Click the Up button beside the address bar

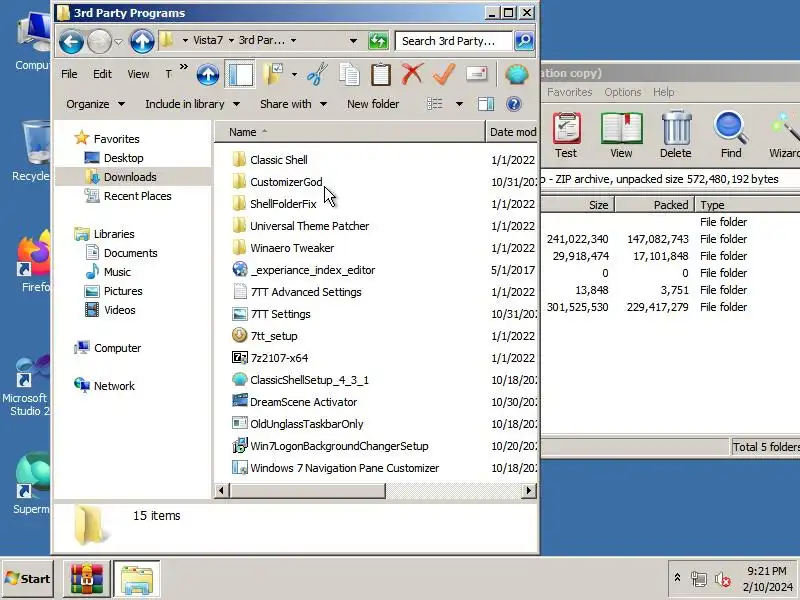coord(142,41)
